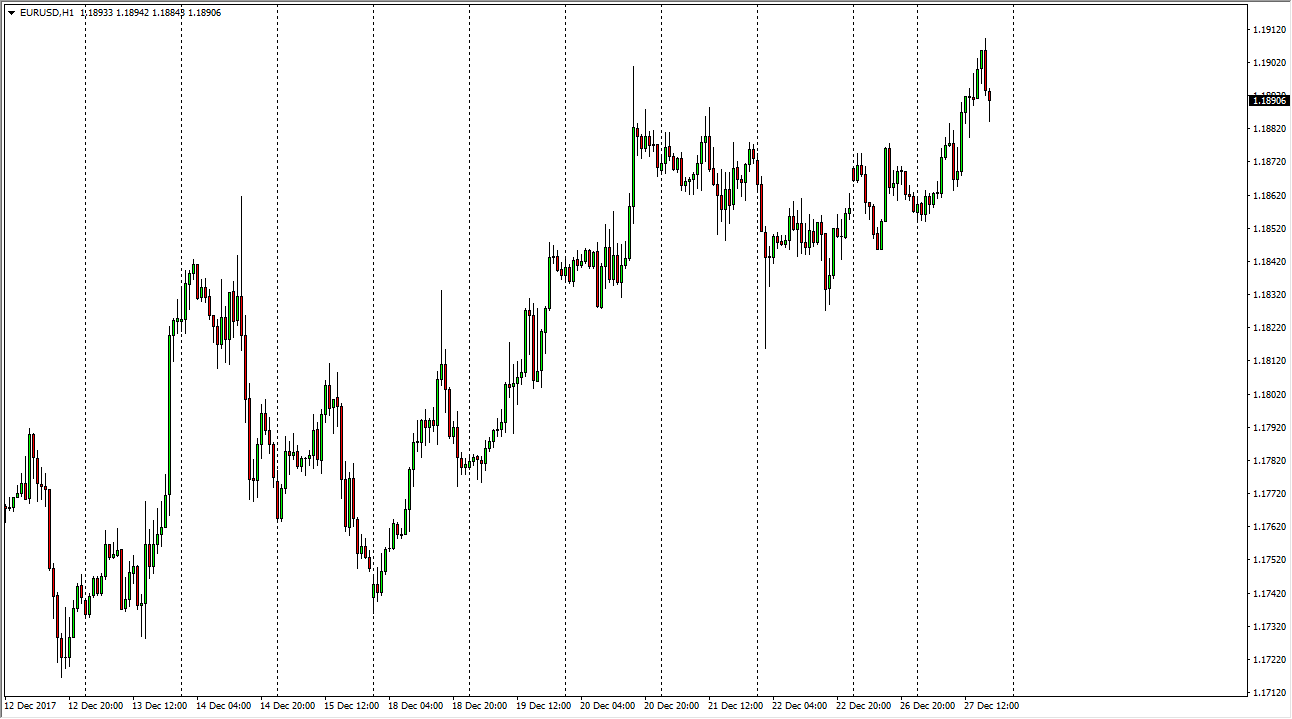Click the last candle at the chart's right edge
The height and width of the screenshot is (719, 1292).
point(989,97)
